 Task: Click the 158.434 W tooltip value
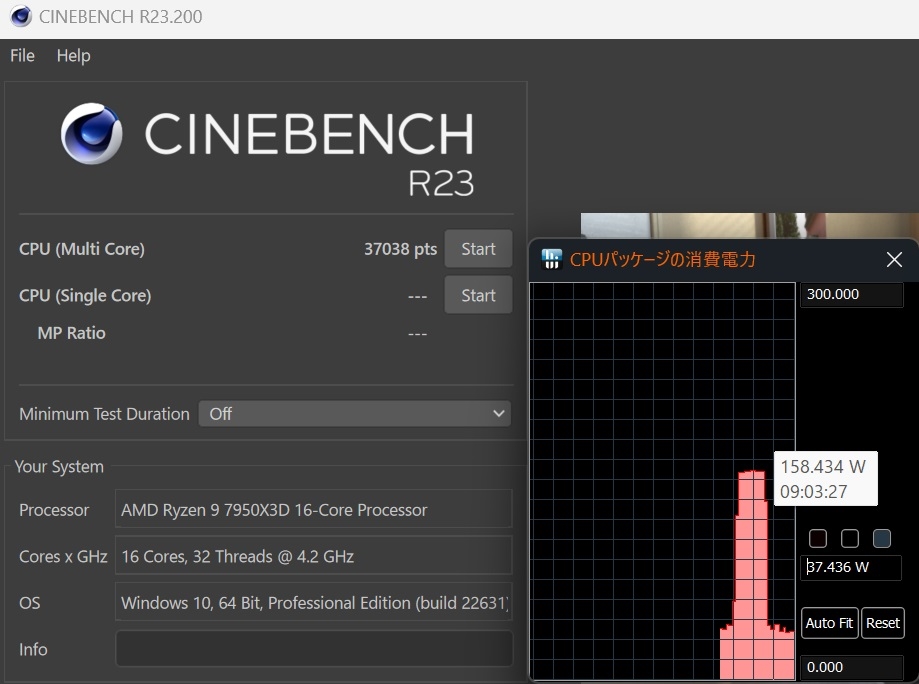[x=823, y=467]
